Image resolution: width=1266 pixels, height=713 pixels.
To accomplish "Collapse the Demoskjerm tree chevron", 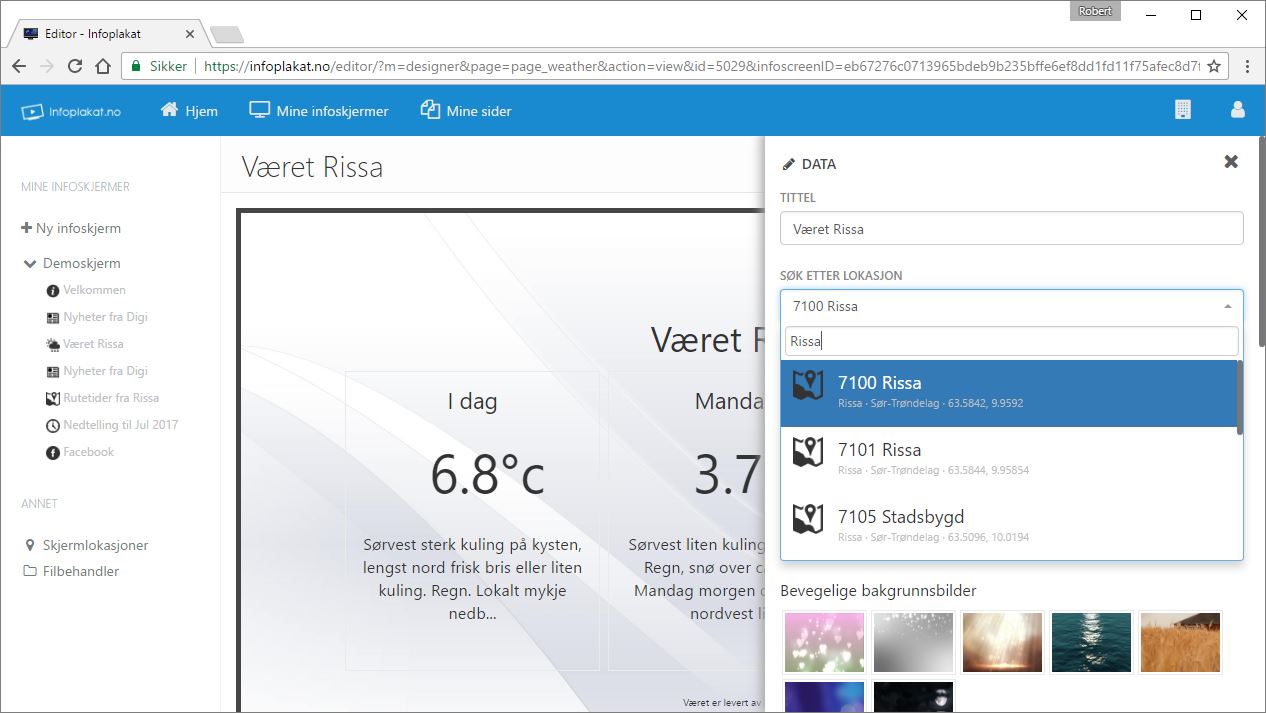I will click(30, 264).
